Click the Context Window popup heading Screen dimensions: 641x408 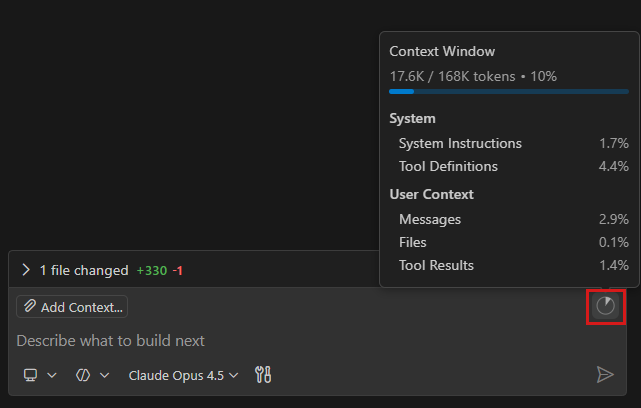[442, 51]
